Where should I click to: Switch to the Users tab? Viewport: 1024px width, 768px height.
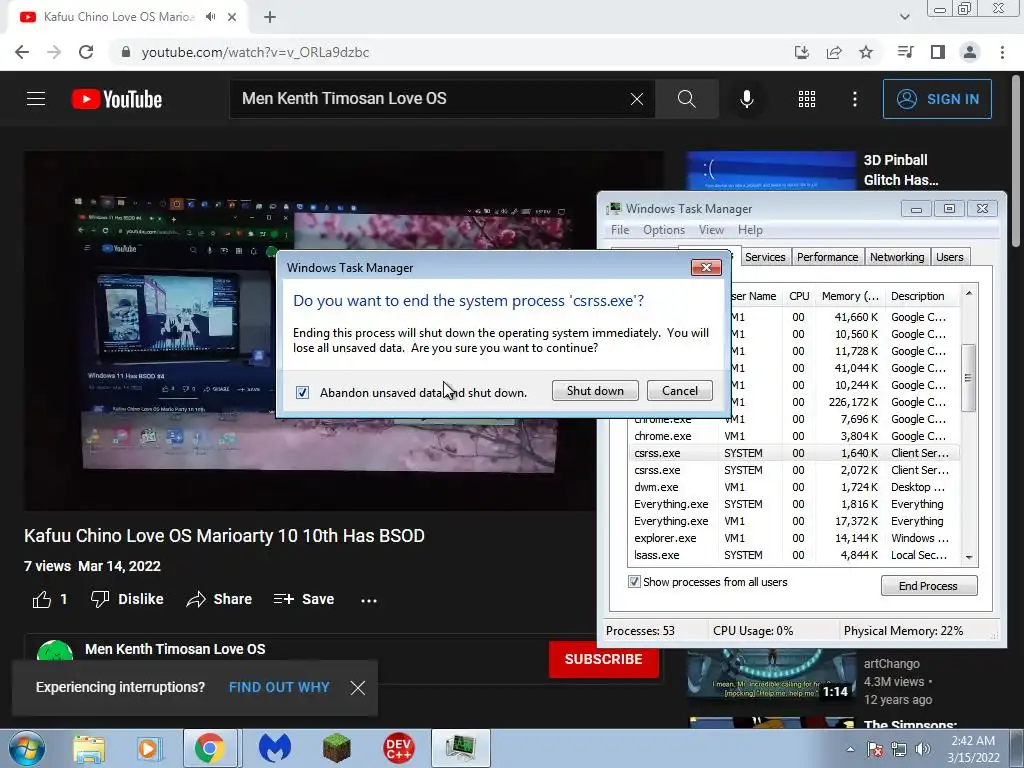click(950, 257)
